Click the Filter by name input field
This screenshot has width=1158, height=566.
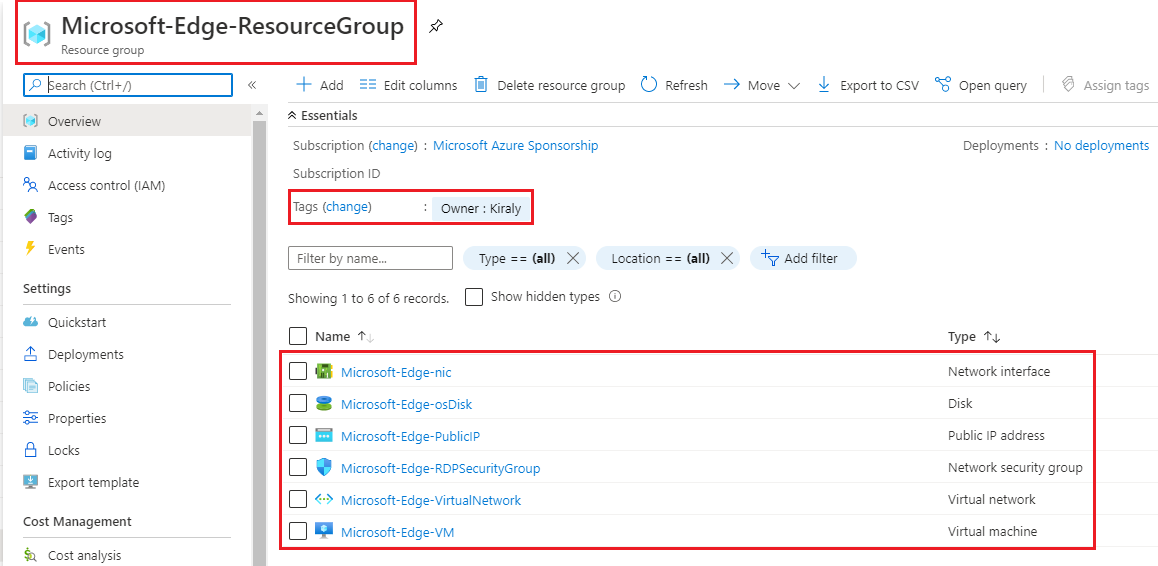pos(370,258)
